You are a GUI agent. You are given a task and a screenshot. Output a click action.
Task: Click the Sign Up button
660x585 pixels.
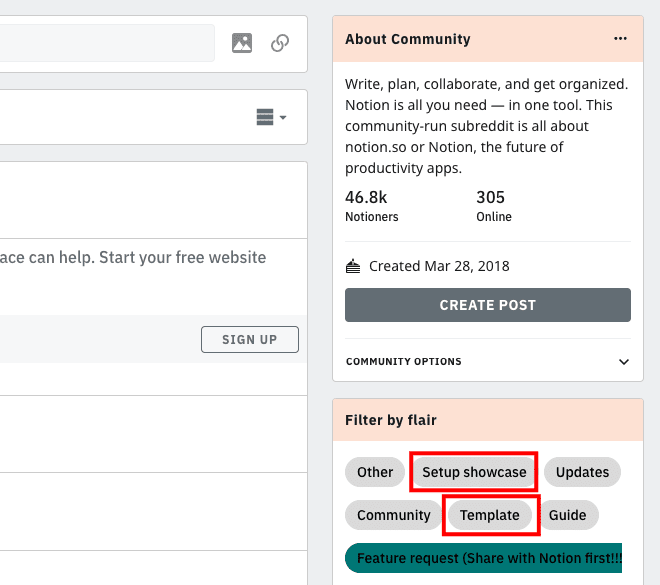tap(250, 339)
